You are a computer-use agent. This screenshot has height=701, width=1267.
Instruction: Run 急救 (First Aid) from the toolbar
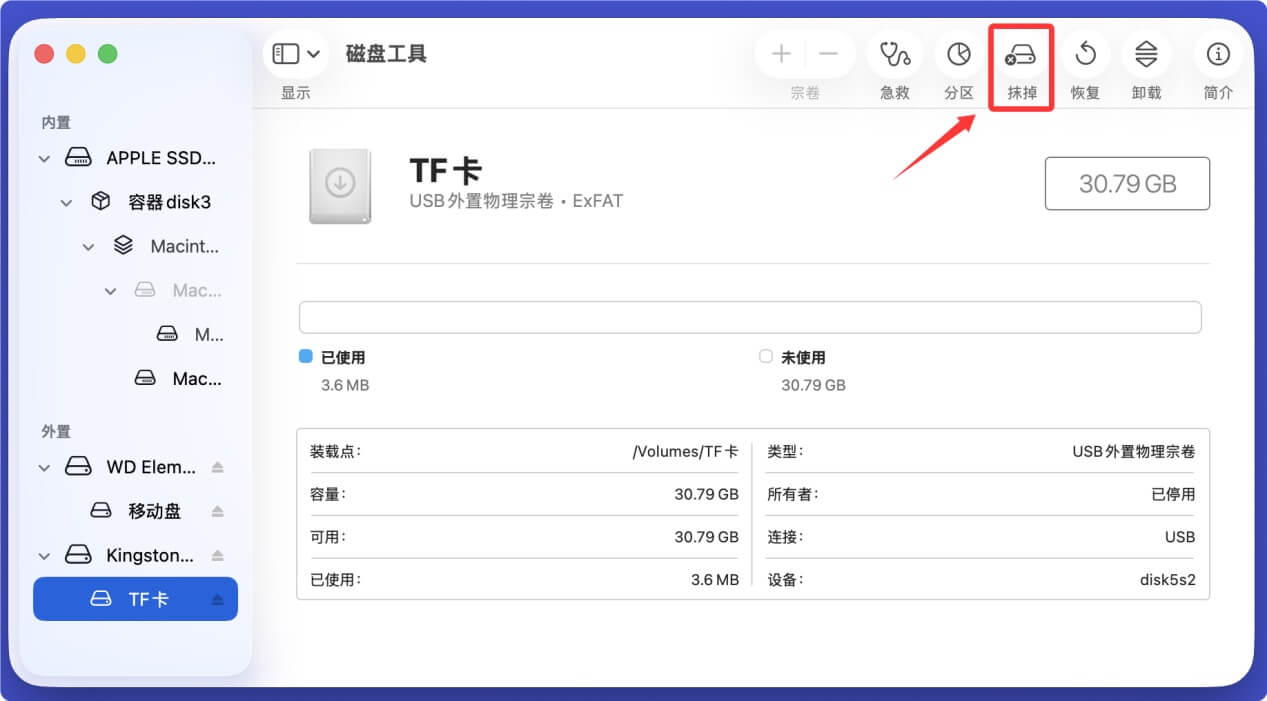894,55
